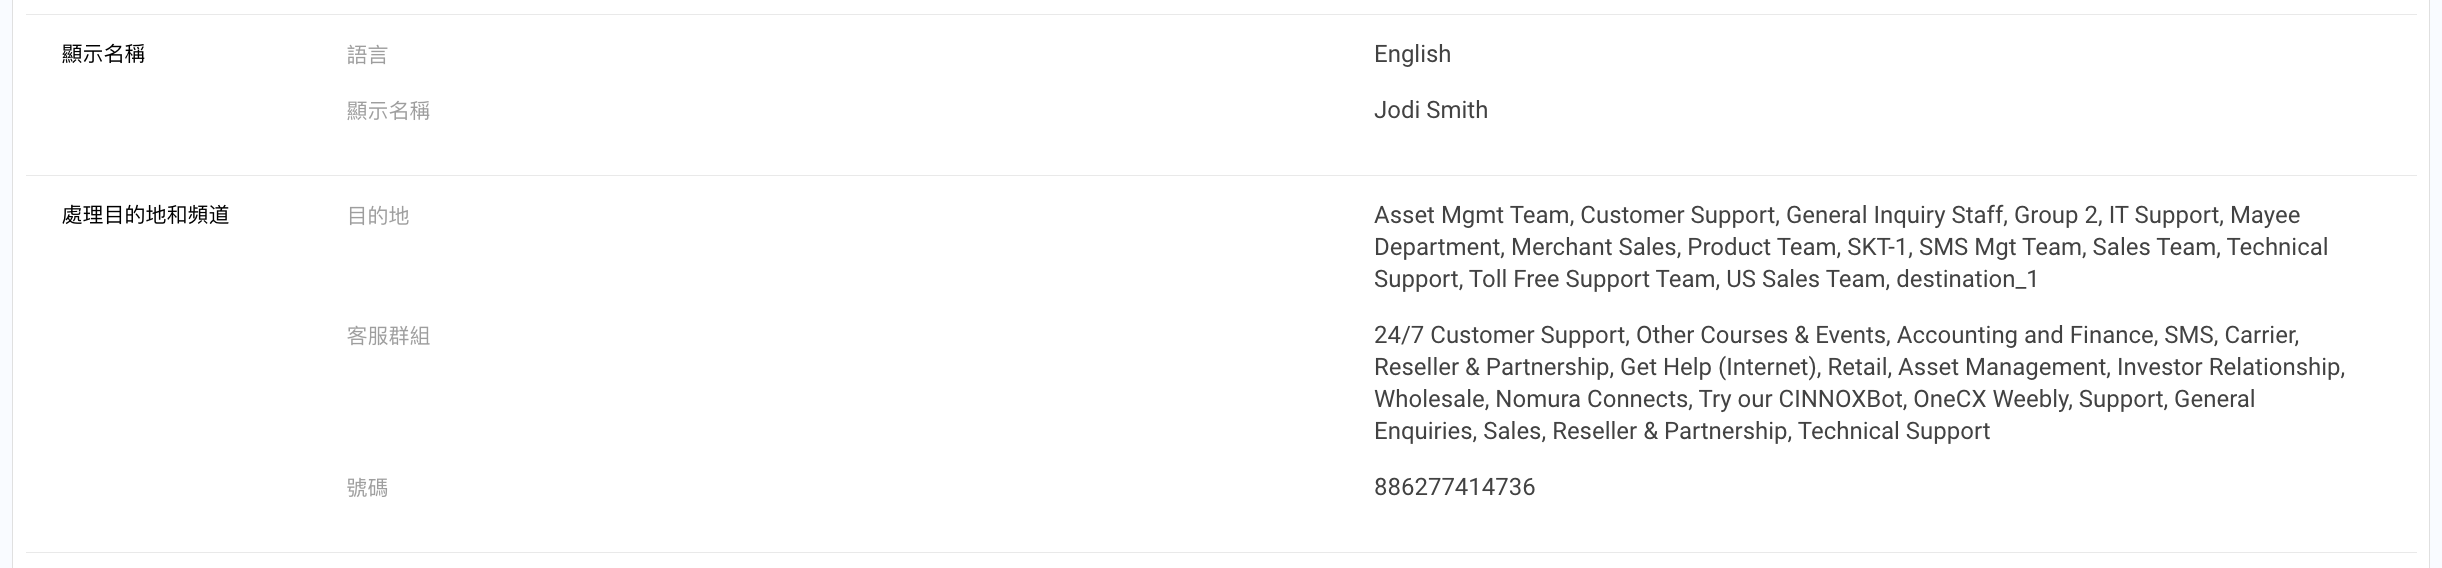Viewport: 2442px width, 568px height.
Task: Click the 號碼 field label
Action: click(367, 488)
